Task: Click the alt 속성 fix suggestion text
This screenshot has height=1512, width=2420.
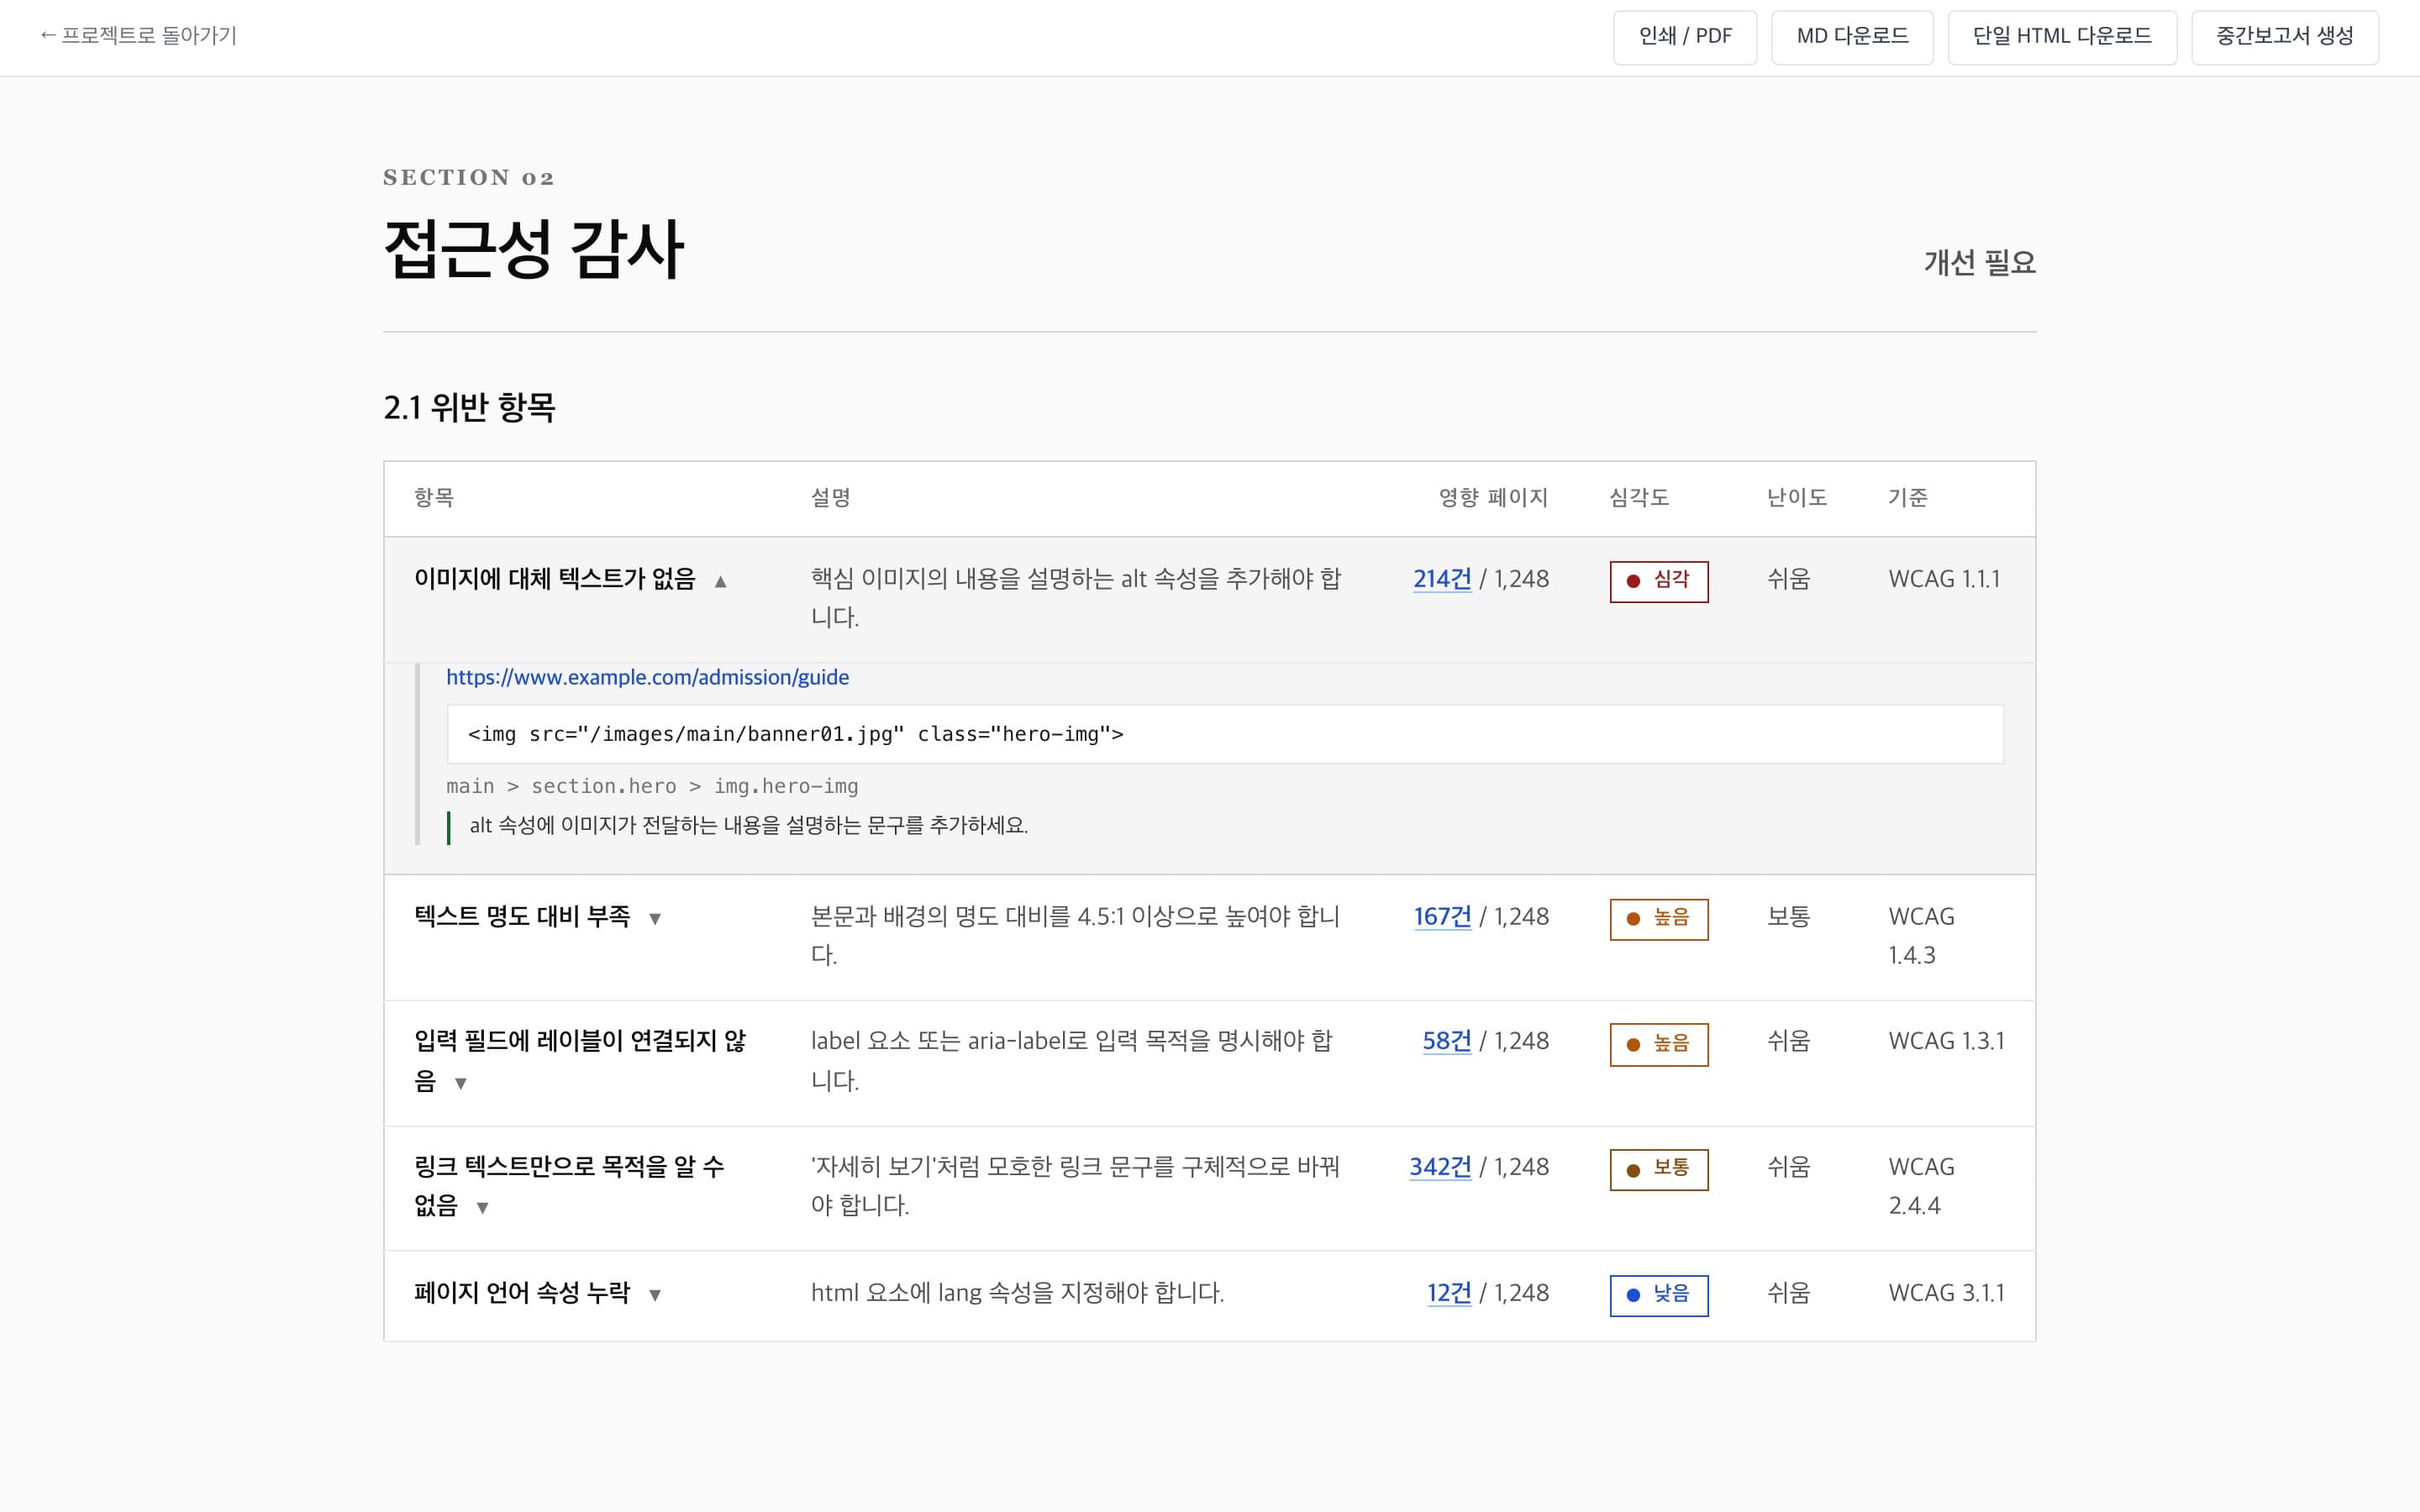Action: coord(748,826)
